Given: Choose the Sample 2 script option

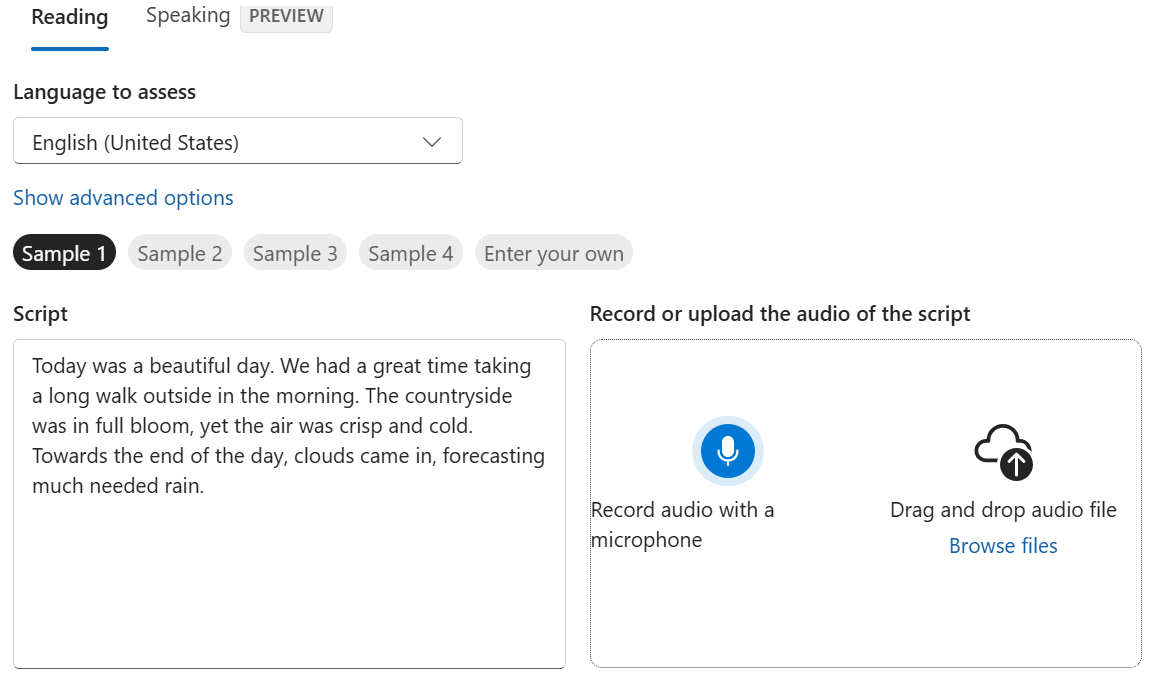Looking at the screenshot, I should (x=180, y=254).
